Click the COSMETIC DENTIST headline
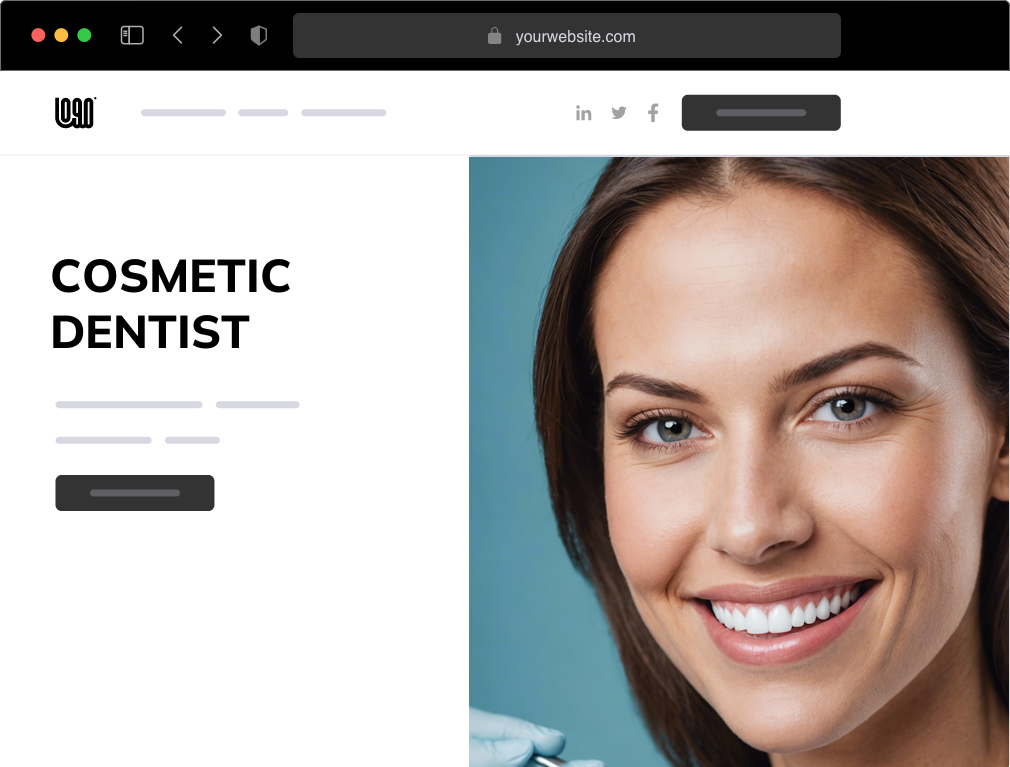The height and width of the screenshot is (767, 1010). click(171, 304)
